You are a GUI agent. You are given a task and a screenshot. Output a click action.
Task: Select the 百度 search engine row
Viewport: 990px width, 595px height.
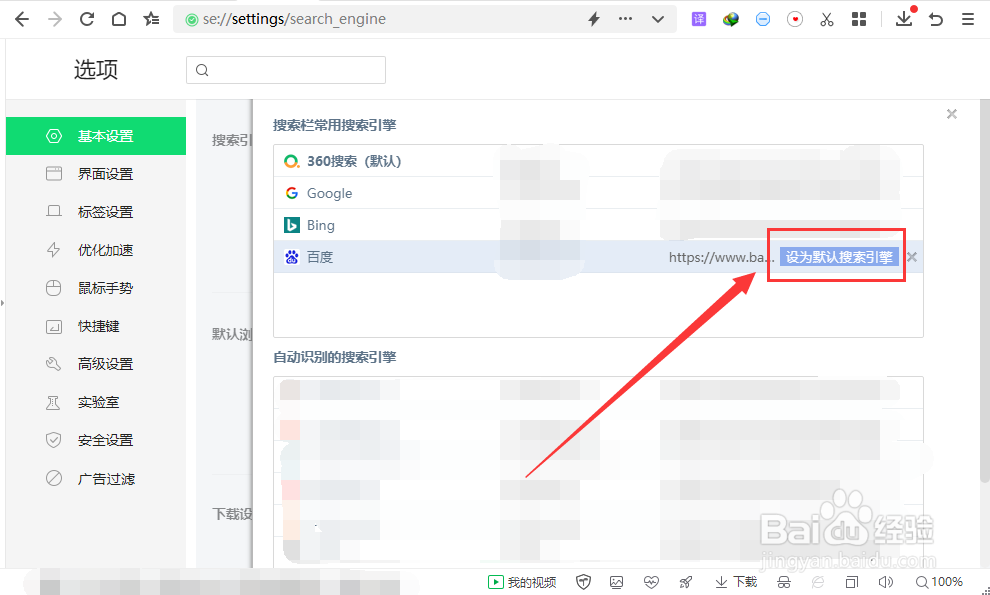coord(598,256)
